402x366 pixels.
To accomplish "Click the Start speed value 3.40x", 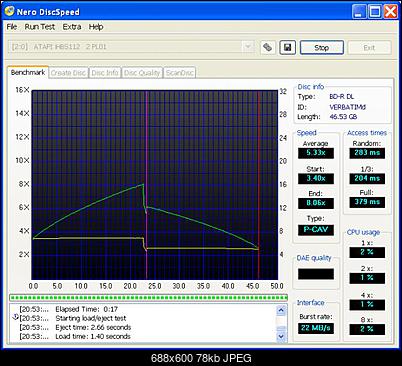I will coord(316,178).
